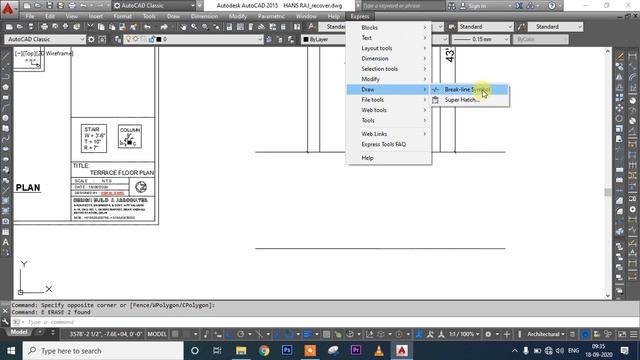
Task: Open the AutoCAD Classic workspace dropdown in title bar
Action: click(x=154, y=6)
